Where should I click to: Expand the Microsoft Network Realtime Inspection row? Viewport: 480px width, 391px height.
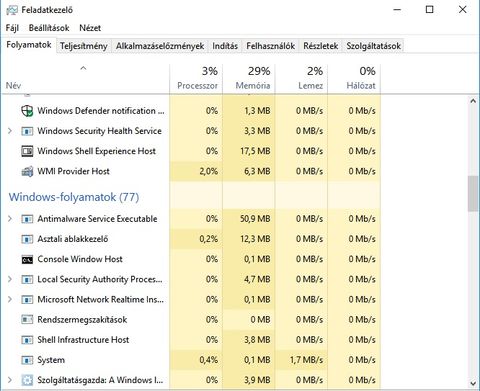point(10,299)
